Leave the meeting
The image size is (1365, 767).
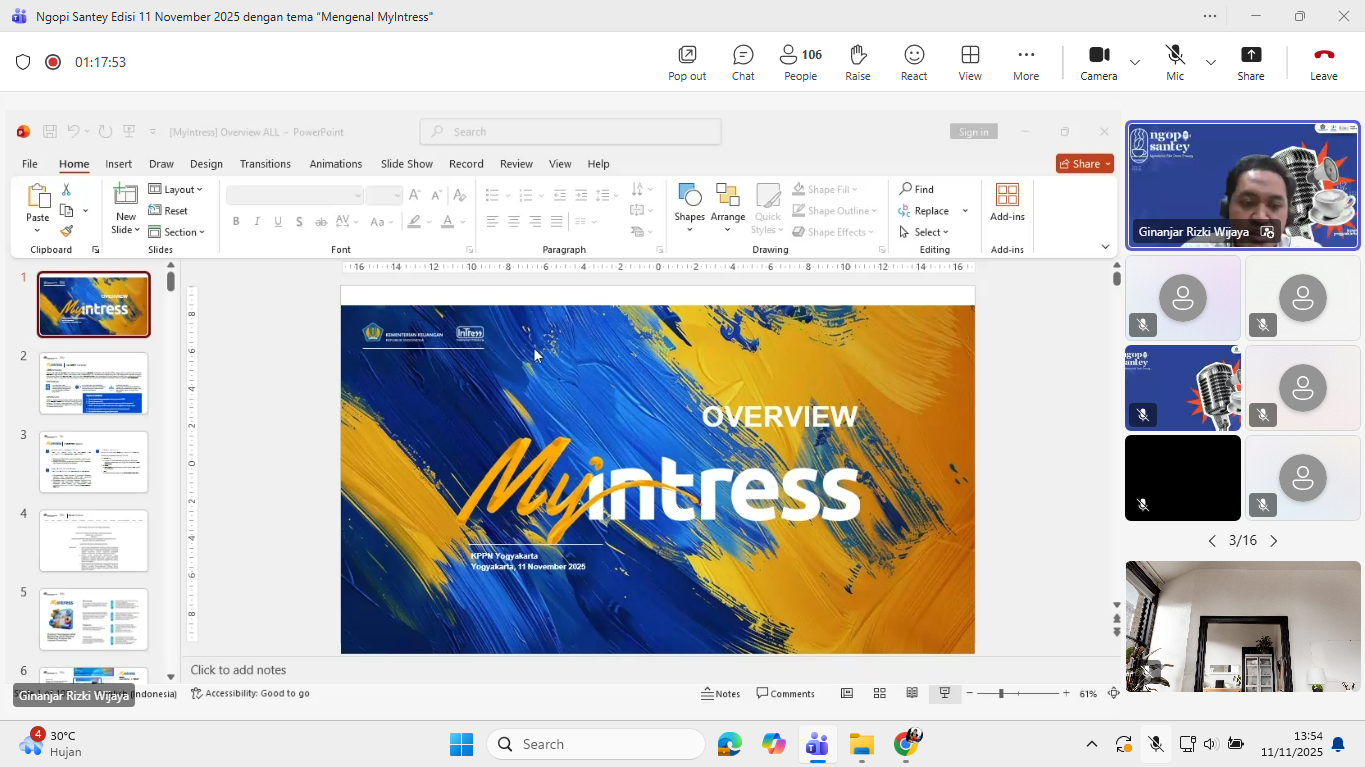click(1323, 62)
